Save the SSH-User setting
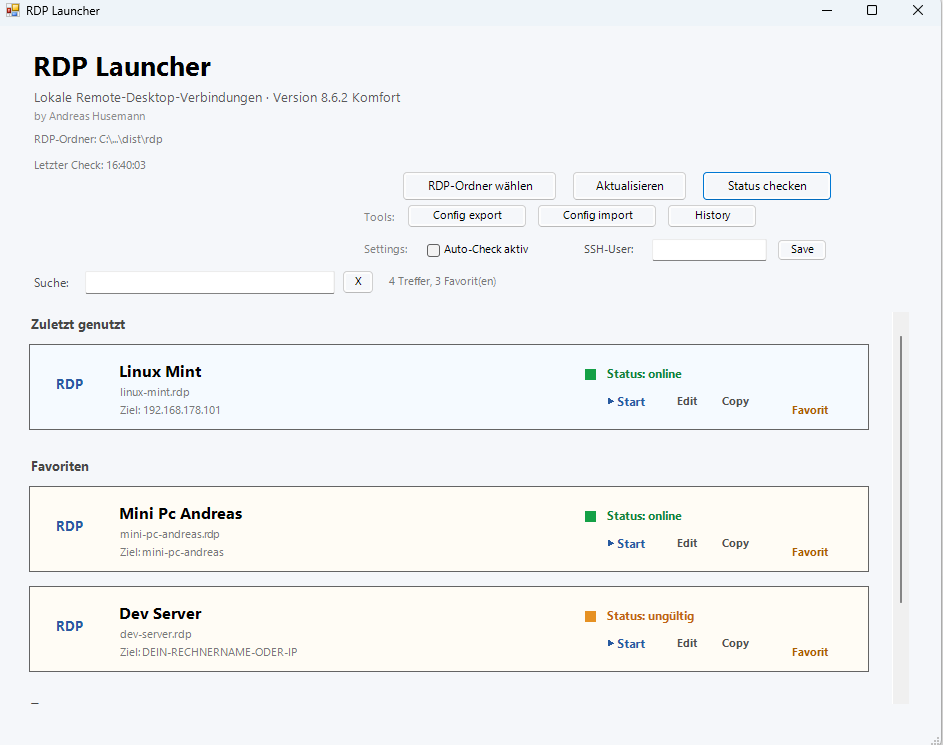The width and height of the screenshot is (943, 745). tap(801, 249)
